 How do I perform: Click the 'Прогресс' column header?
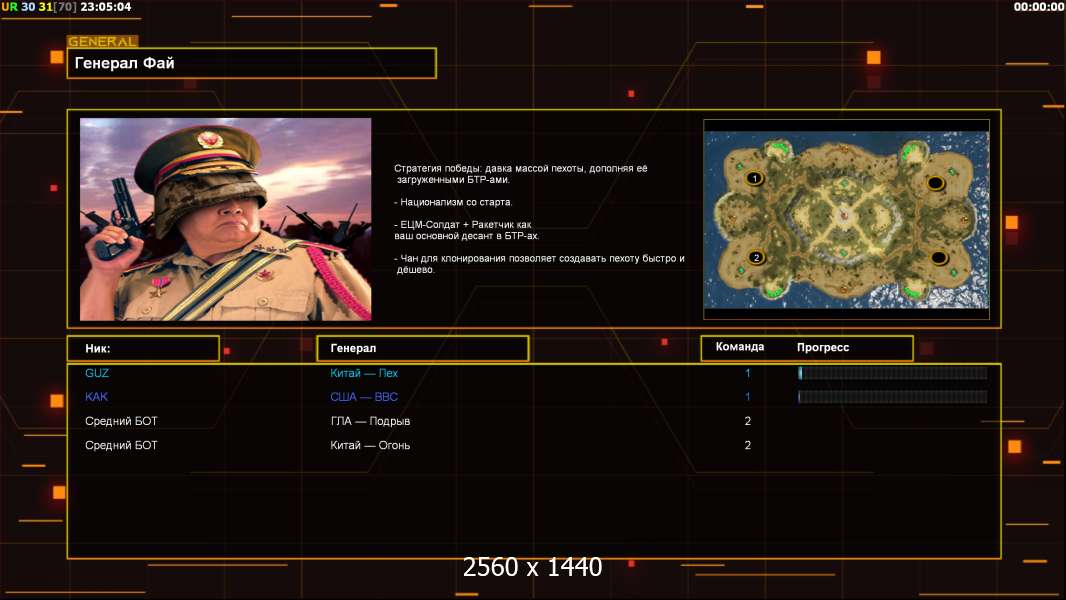coord(823,347)
